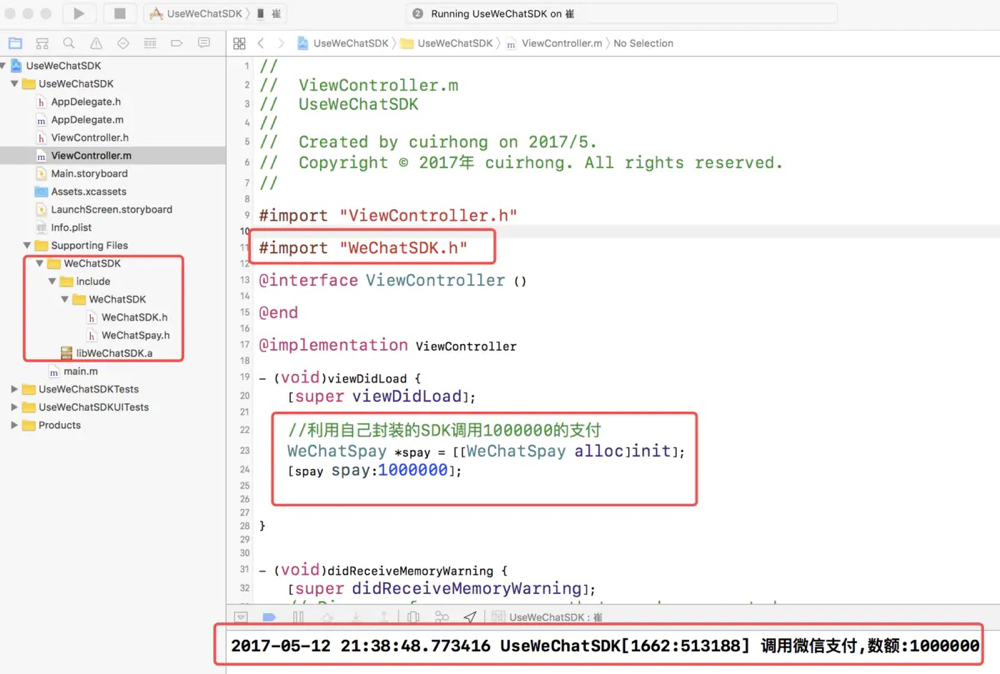Select WeChatSpay.h in the navigator
Screen dimensions: 1000x674
tap(135, 335)
